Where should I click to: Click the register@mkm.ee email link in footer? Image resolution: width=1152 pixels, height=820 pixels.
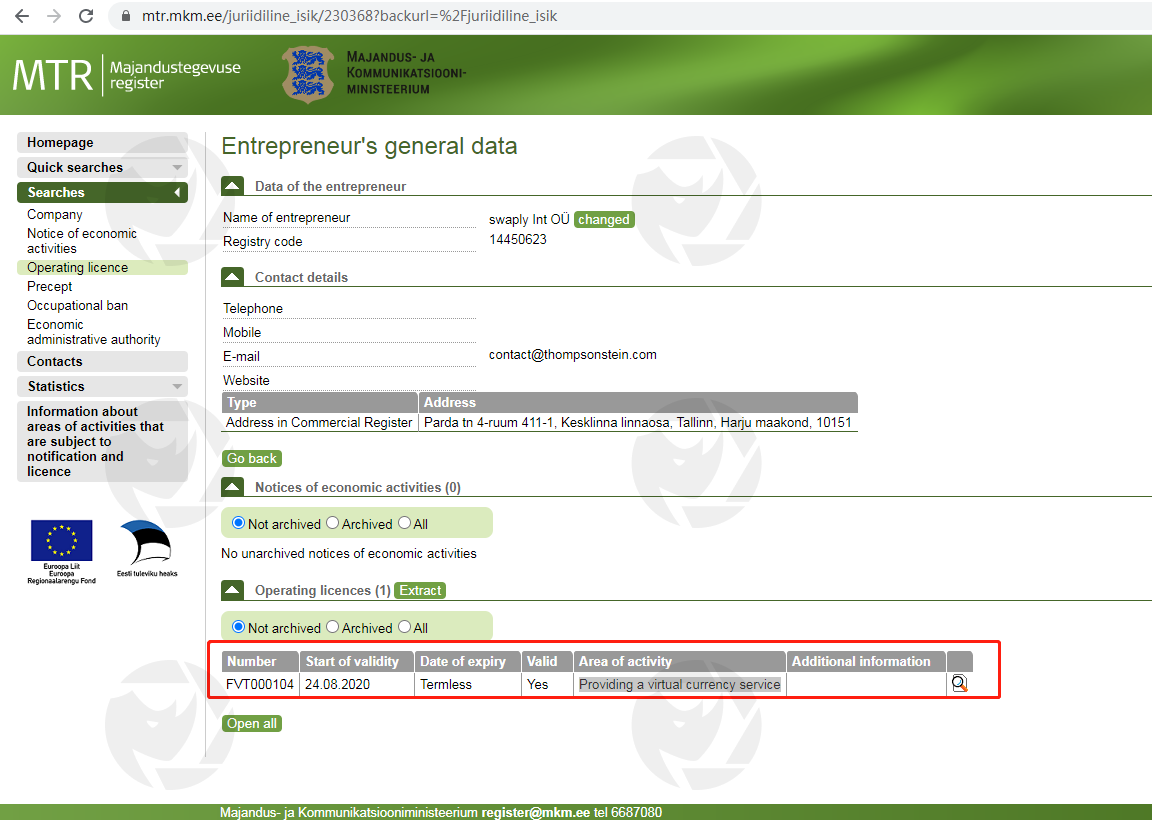[x=535, y=812]
